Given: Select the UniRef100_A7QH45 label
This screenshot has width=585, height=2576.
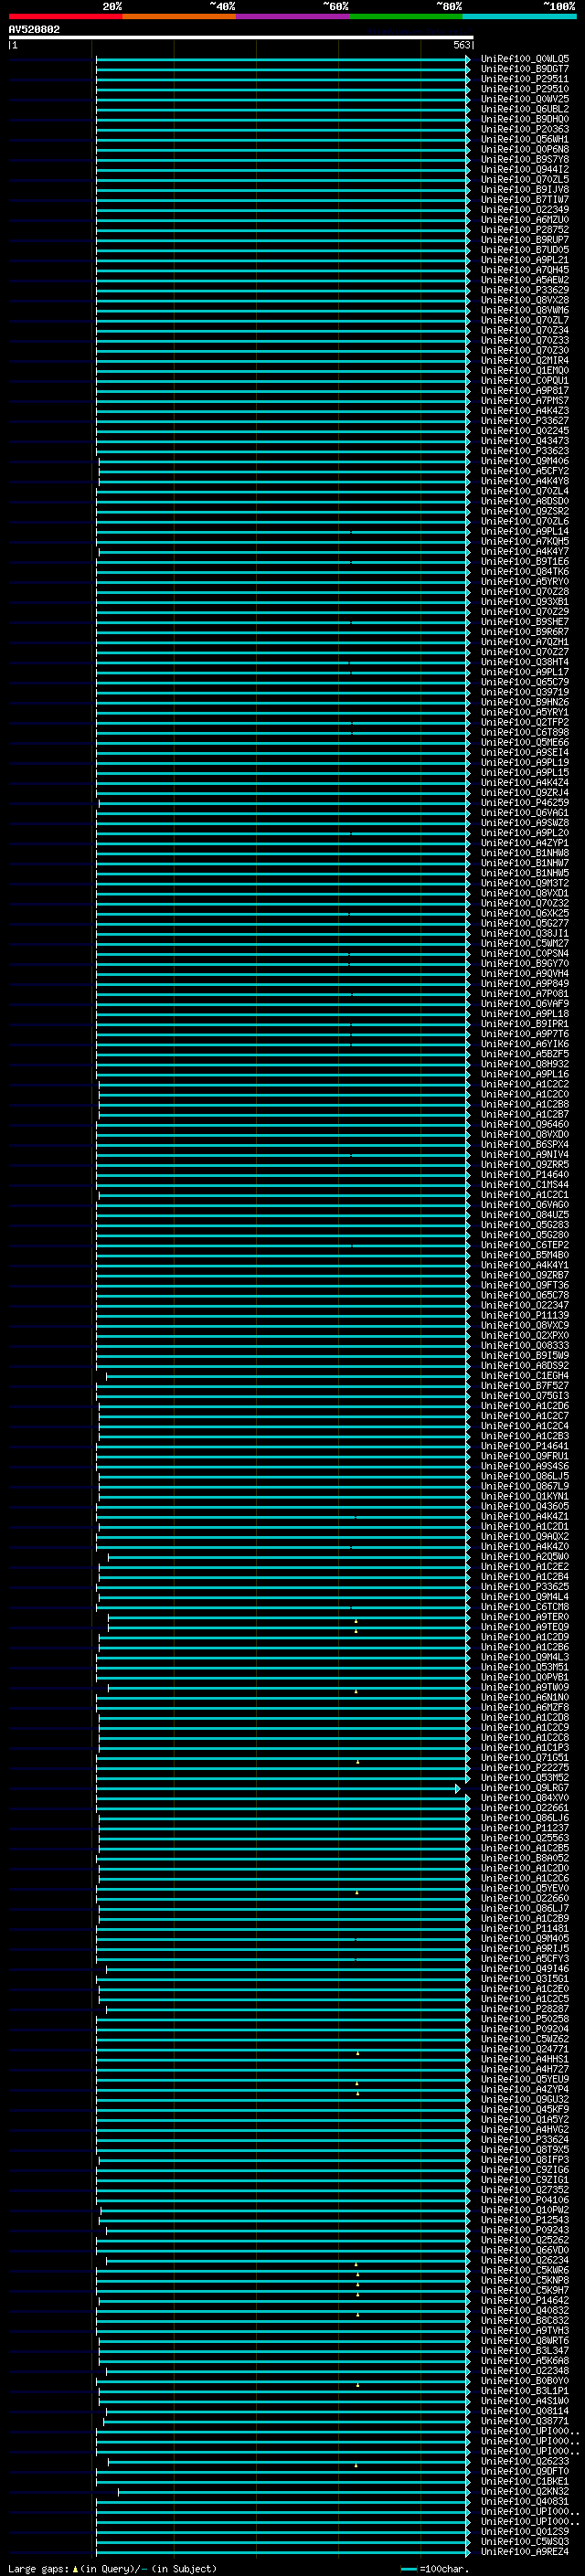Looking at the screenshot, I should pyautogui.click(x=525, y=270).
